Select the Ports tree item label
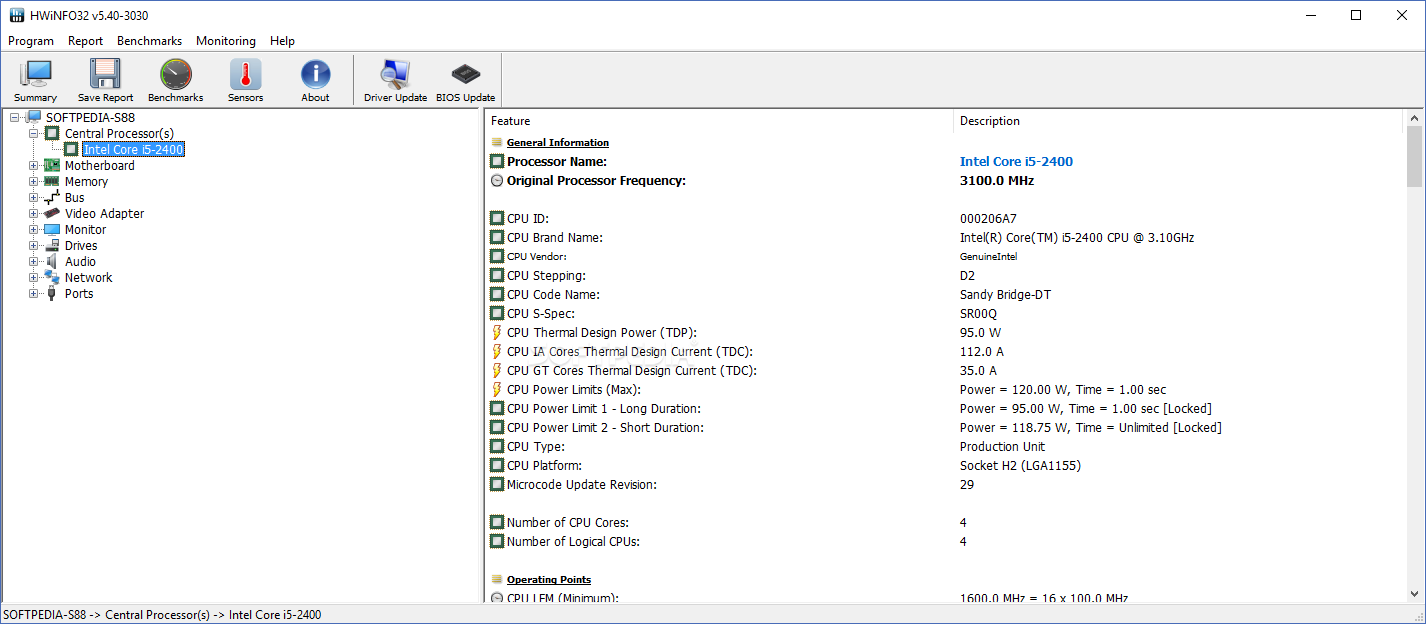The height and width of the screenshot is (624, 1426). coord(79,293)
